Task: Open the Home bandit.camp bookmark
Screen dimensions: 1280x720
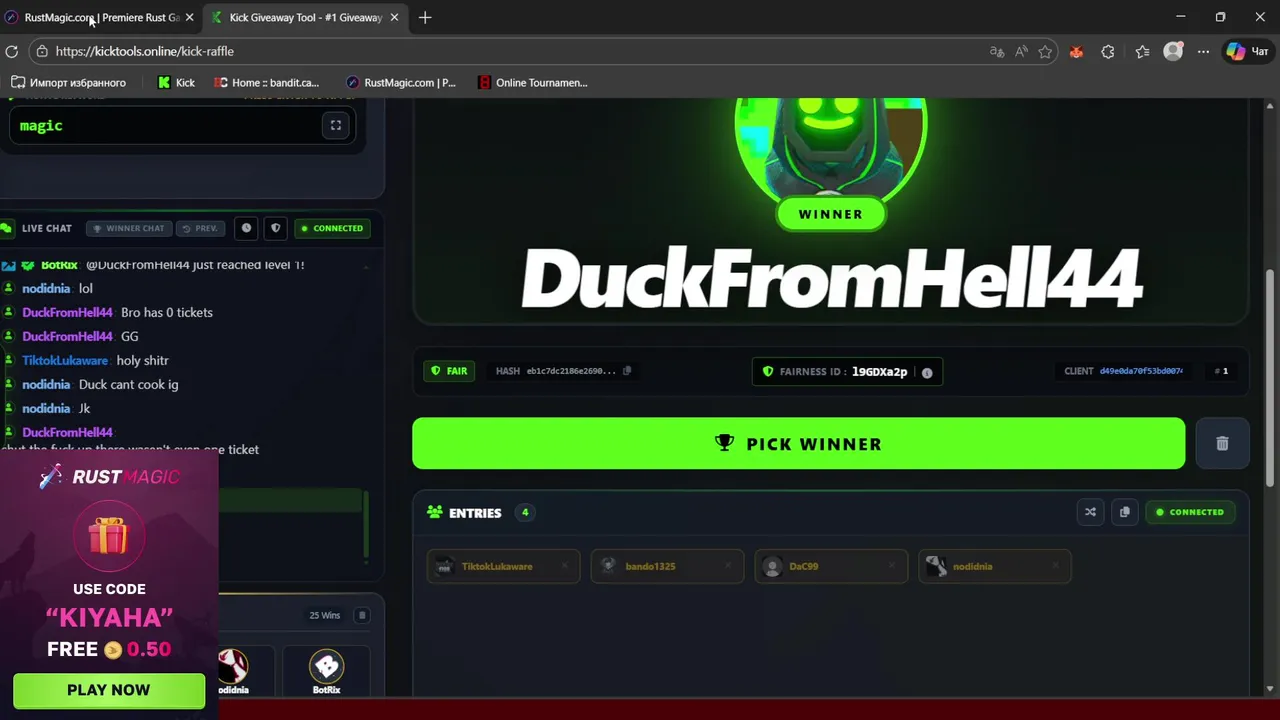Action: point(267,83)
